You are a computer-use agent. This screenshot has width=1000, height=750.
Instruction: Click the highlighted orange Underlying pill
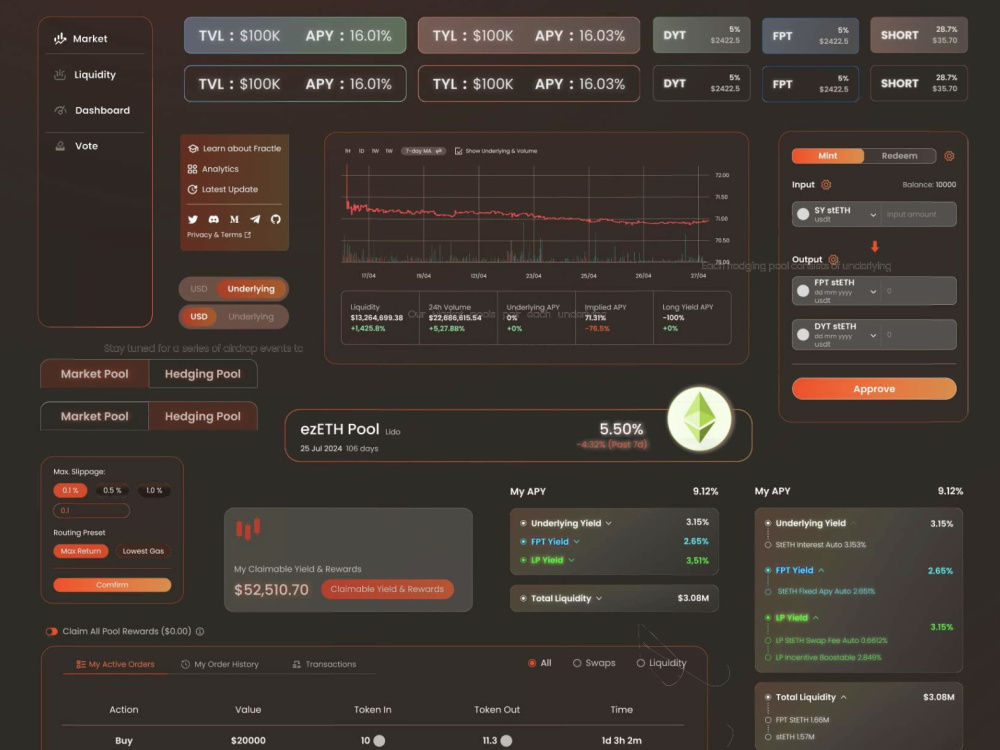(251, 289)
